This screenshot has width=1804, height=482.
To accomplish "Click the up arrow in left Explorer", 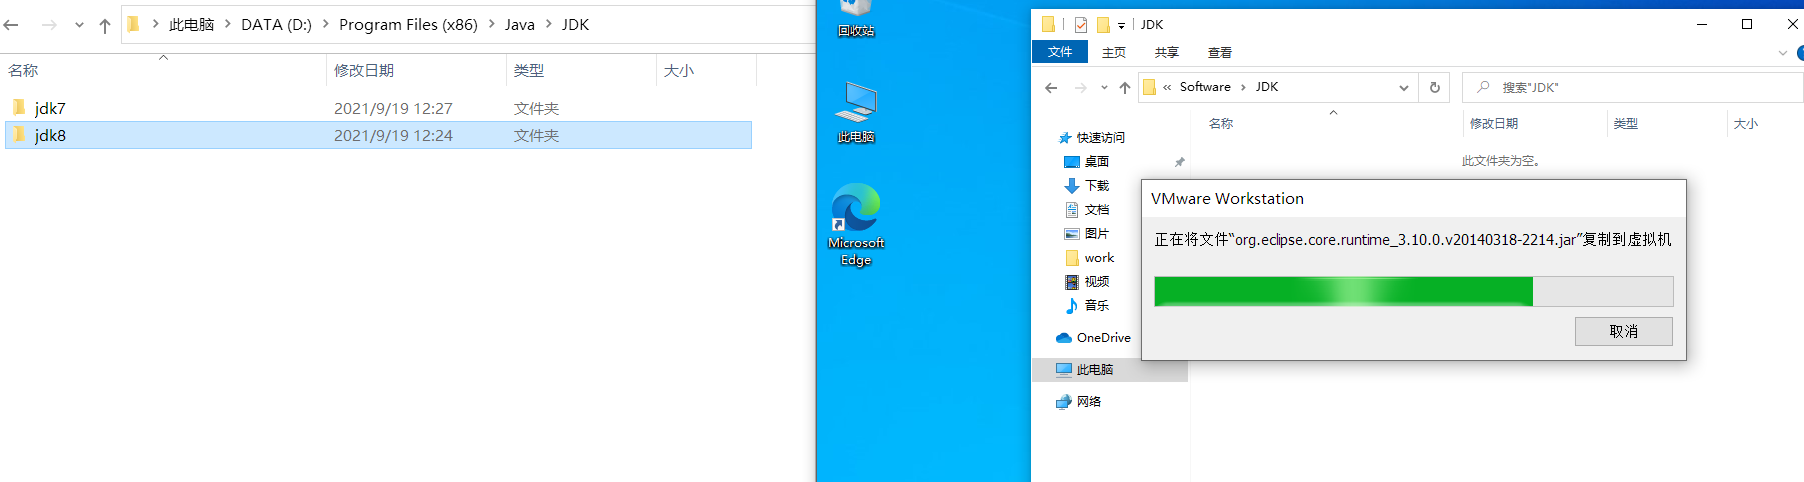I will (x=105, y=25).
